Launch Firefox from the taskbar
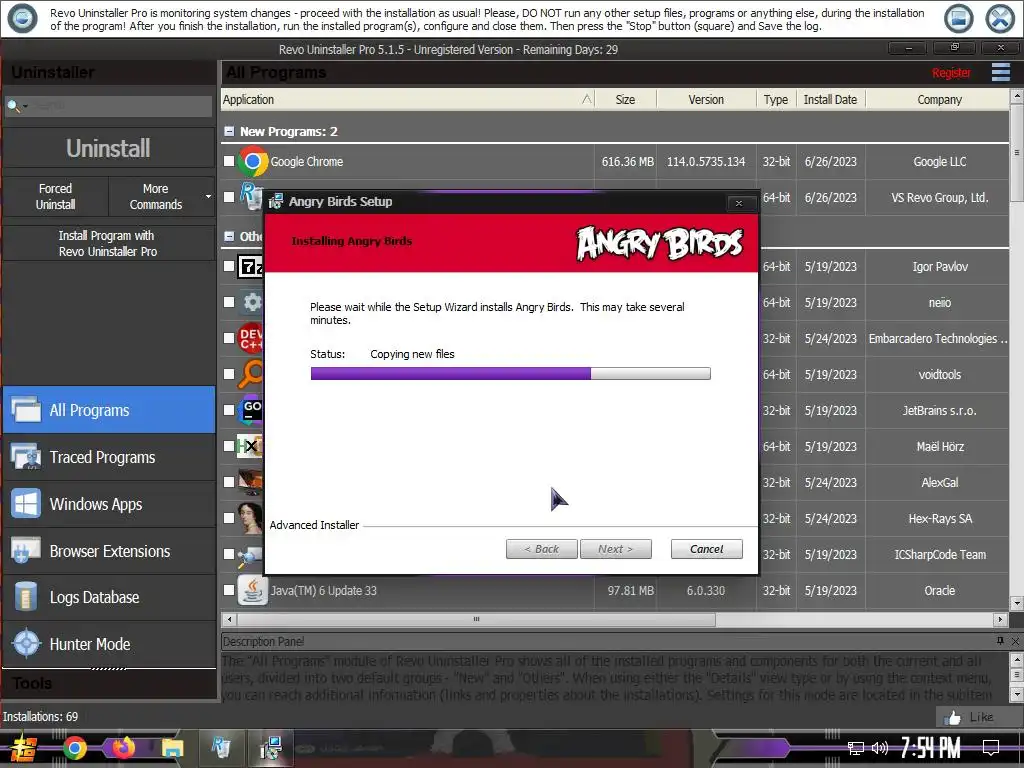This screenshot has width=1024, height=768. [x=123, y=748]
